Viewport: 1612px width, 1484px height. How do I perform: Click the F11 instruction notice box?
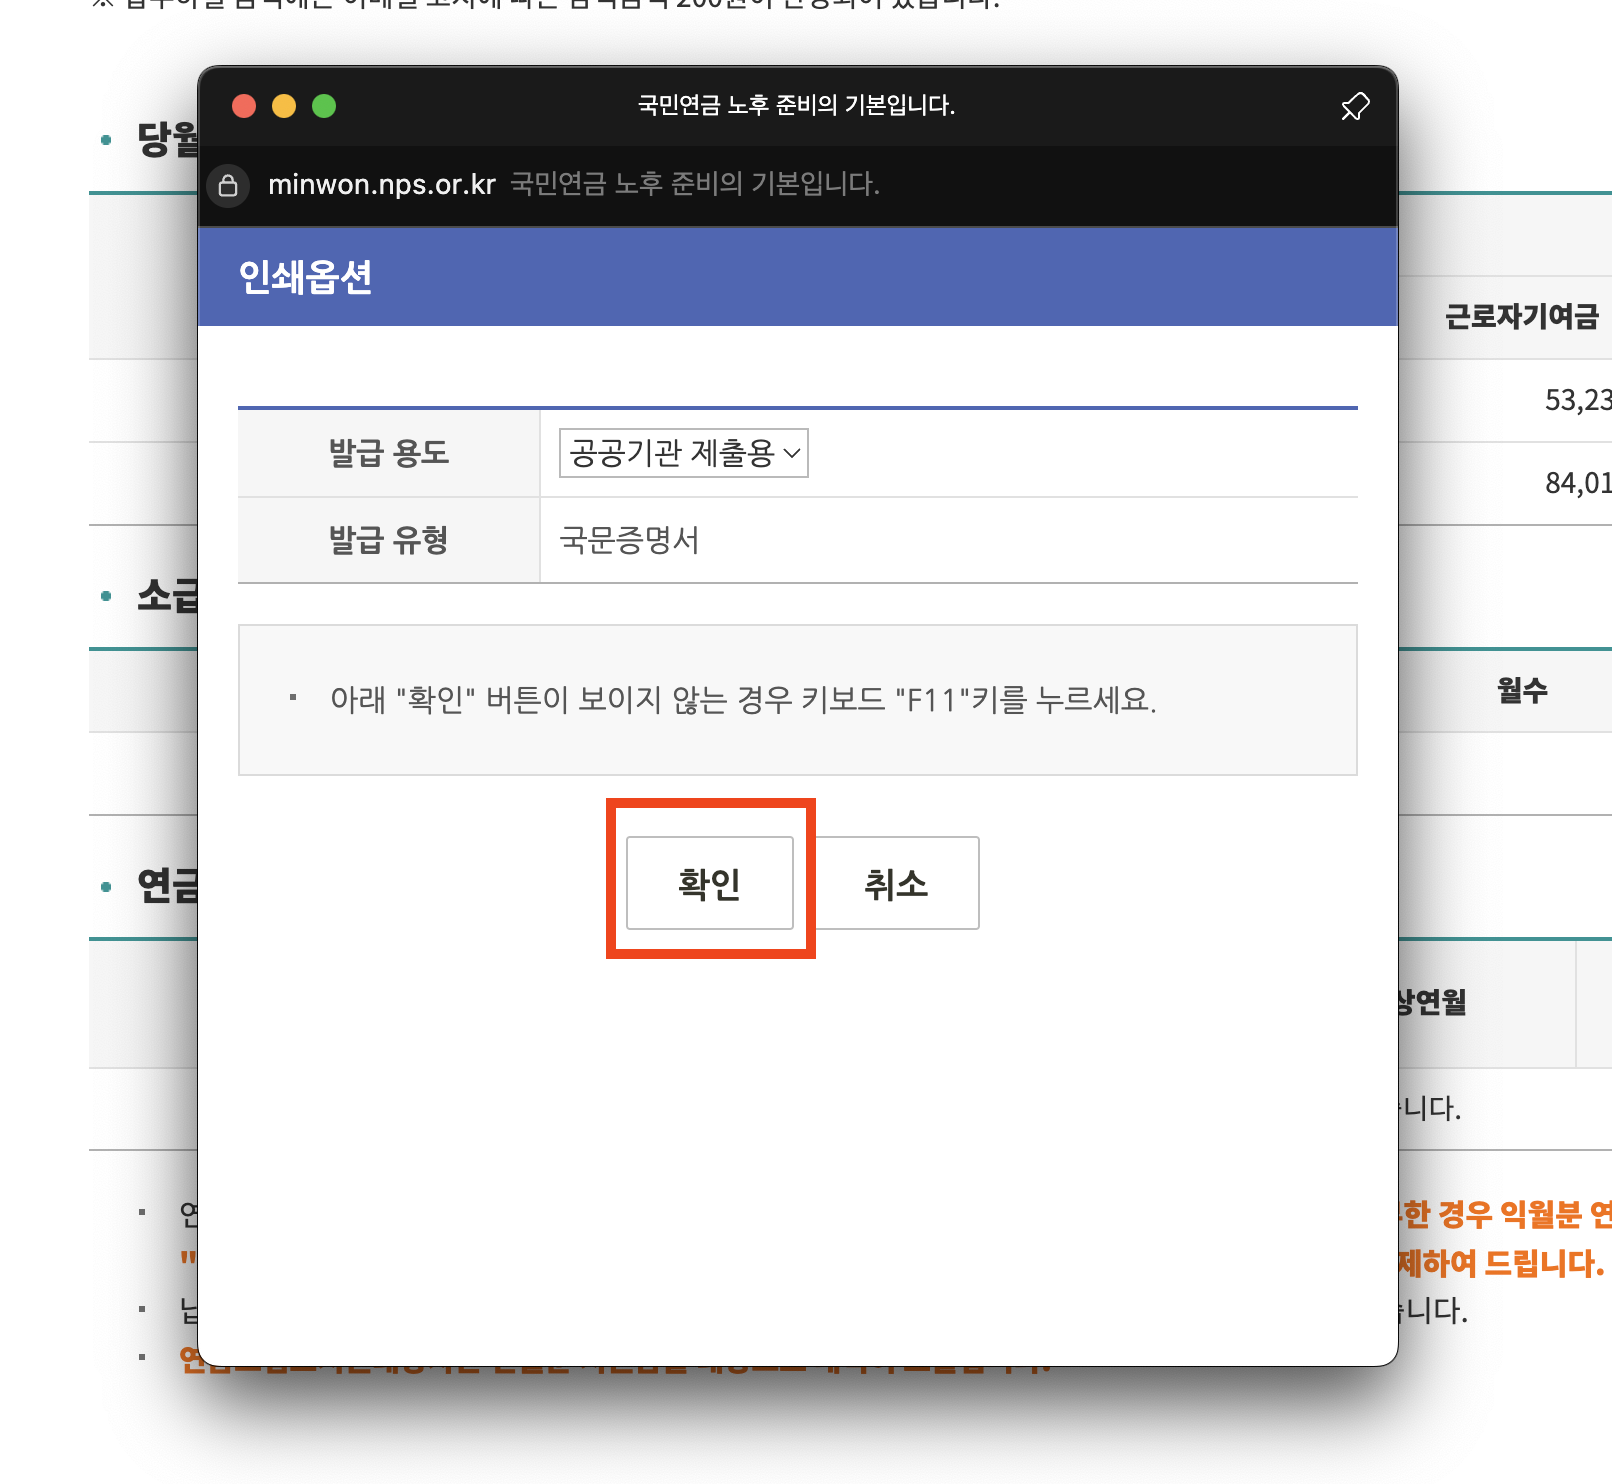797,700
